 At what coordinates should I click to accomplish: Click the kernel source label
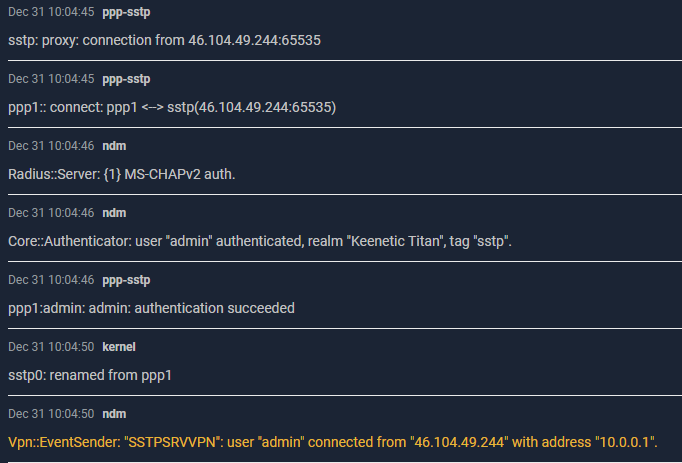click(119, 347)
